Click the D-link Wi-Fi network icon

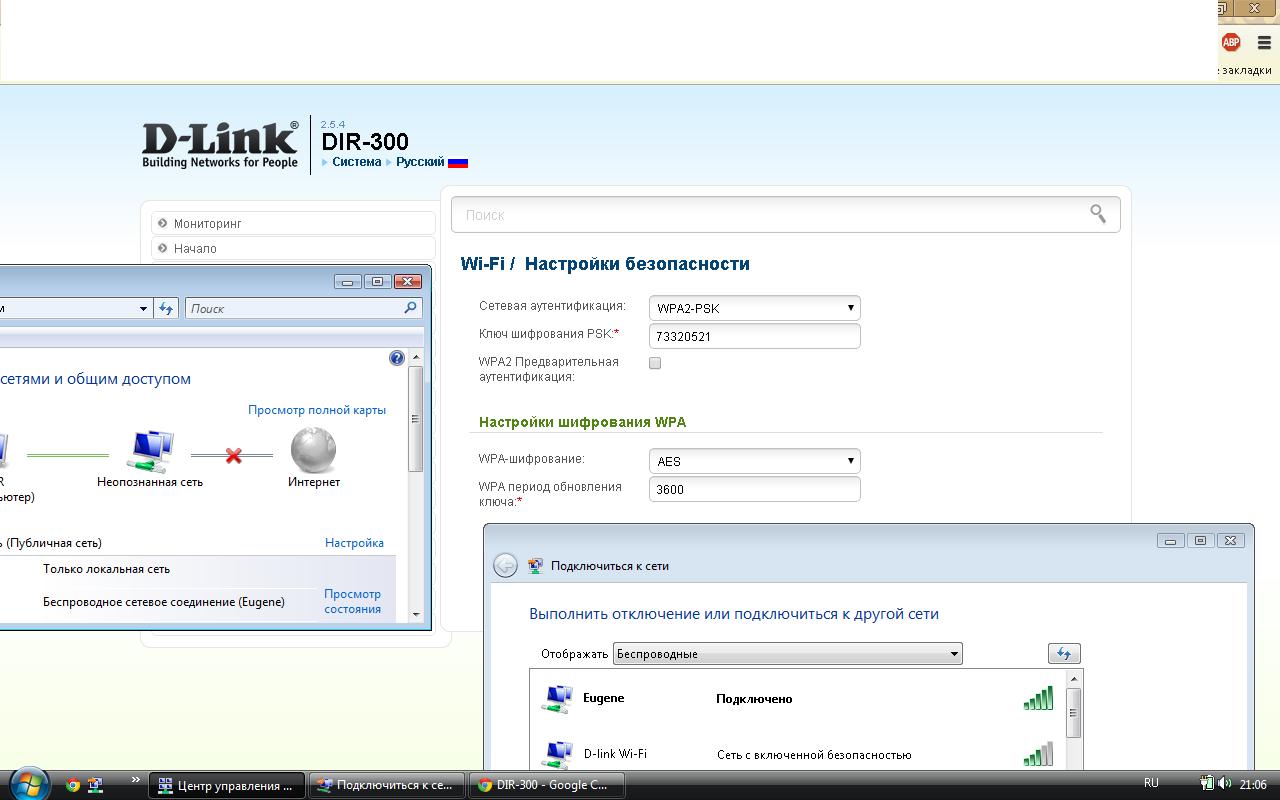coord(557,755)
